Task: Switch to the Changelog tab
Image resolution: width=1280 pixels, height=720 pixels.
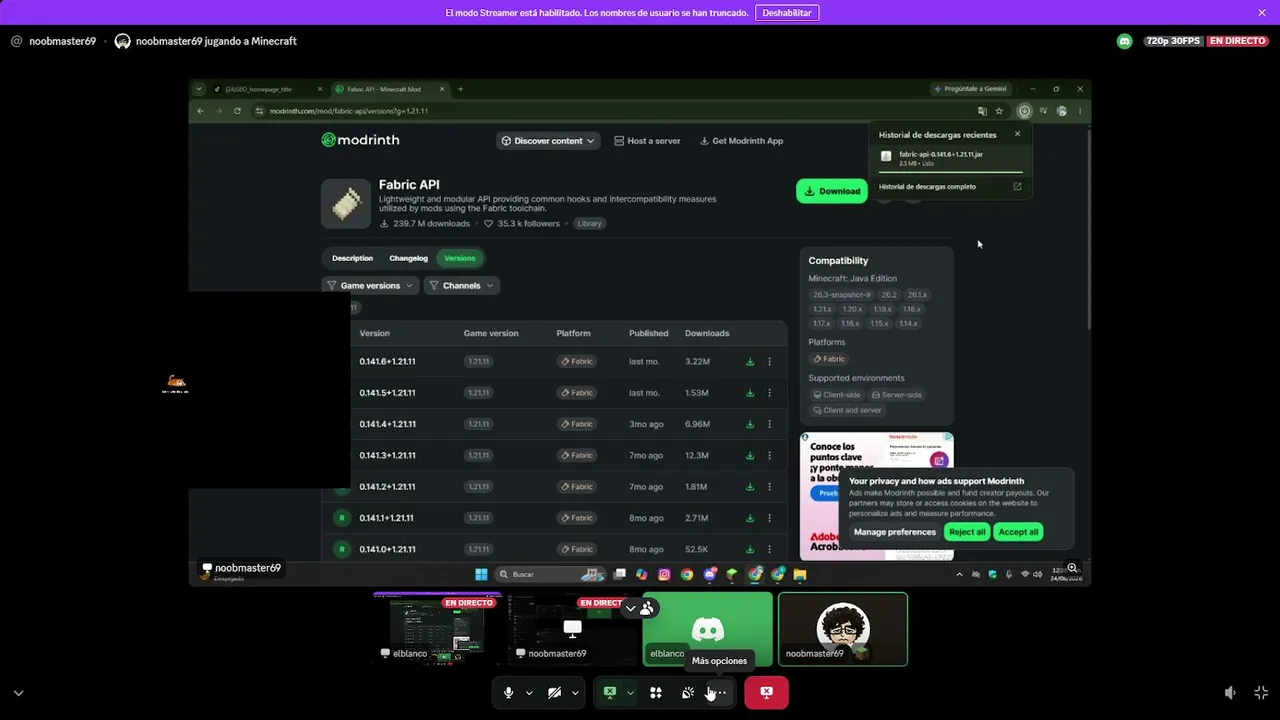Action: point(408,258)
